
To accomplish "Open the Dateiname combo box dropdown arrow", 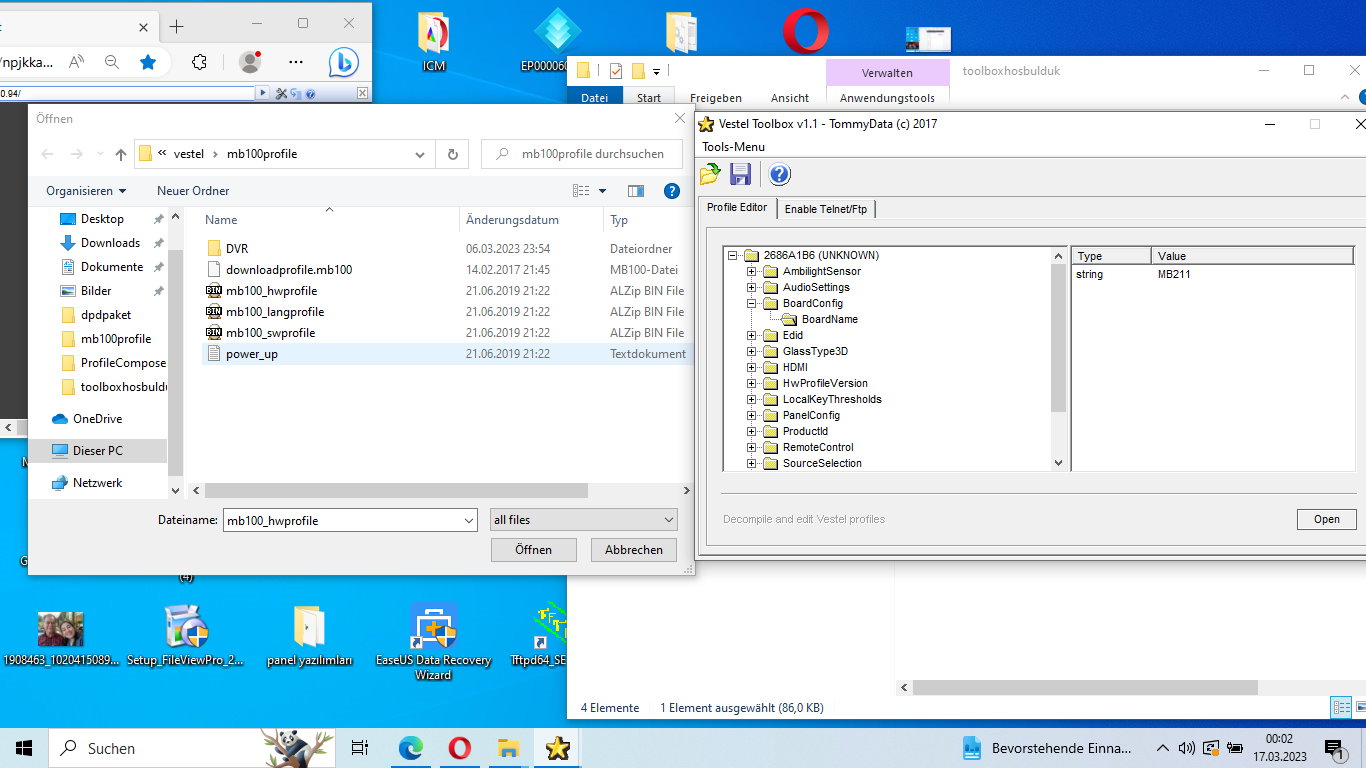I will coord(469,520).
